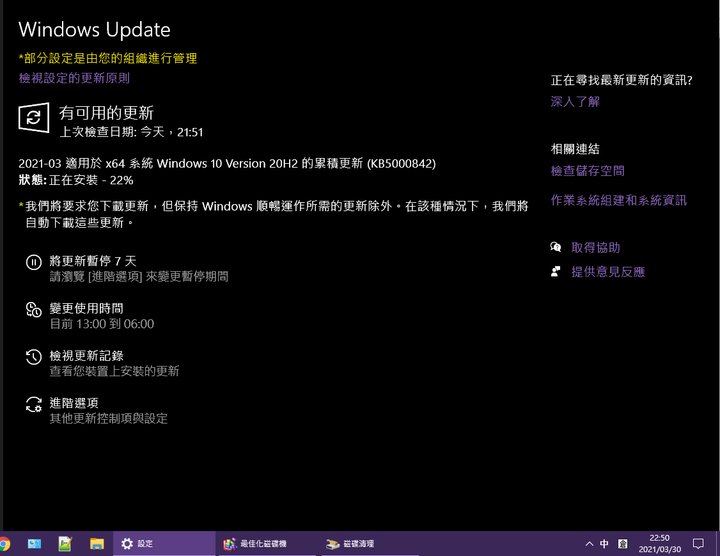This screenshot has width=720, height=556.
Task: Click the taskbar clock 22:50
Action: (659, 544)
